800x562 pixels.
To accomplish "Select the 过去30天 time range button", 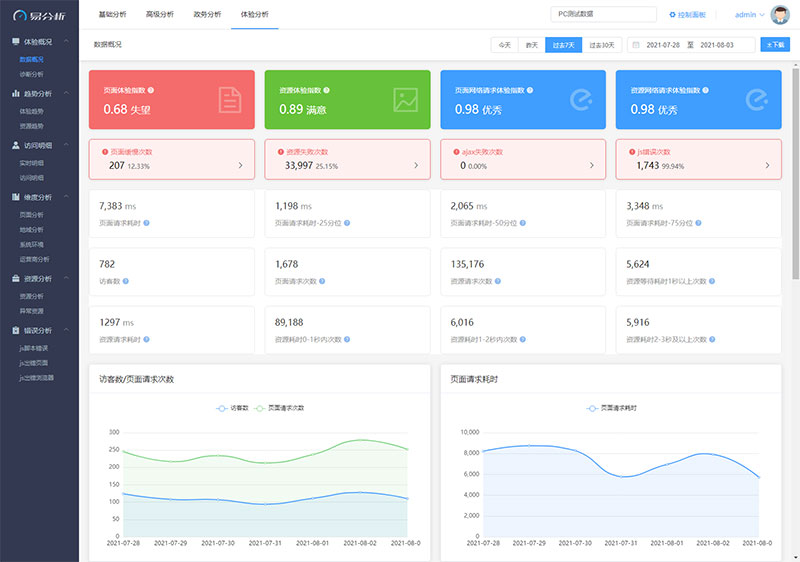I will (x=603, y=45).
